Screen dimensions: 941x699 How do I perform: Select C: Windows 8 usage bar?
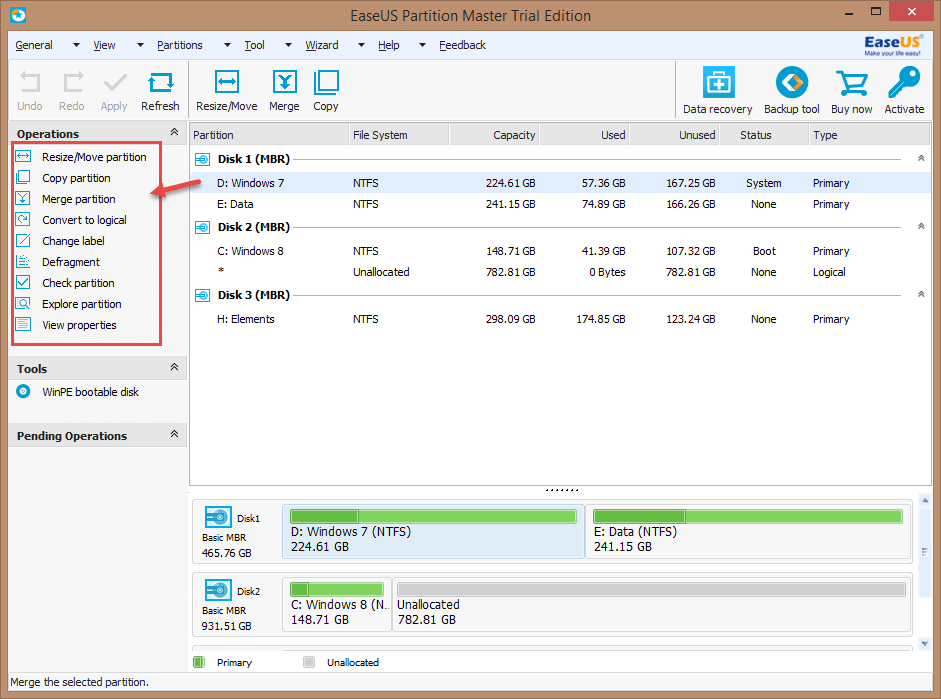[337, 589]
